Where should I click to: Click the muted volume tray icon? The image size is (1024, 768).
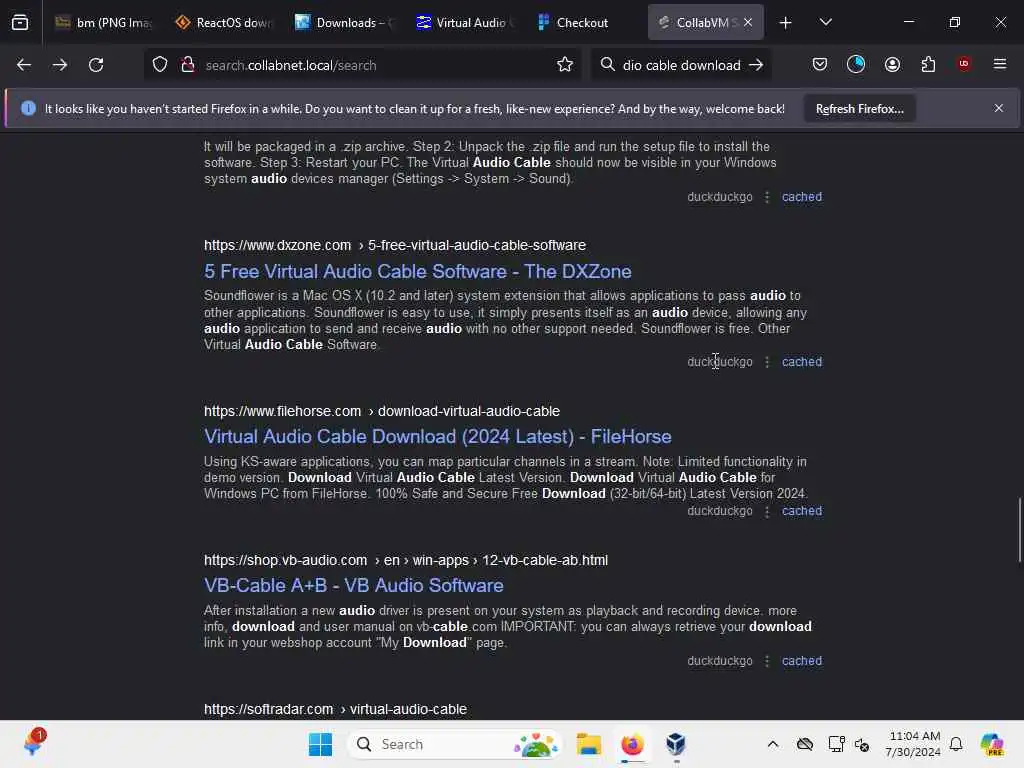(862, 744)
